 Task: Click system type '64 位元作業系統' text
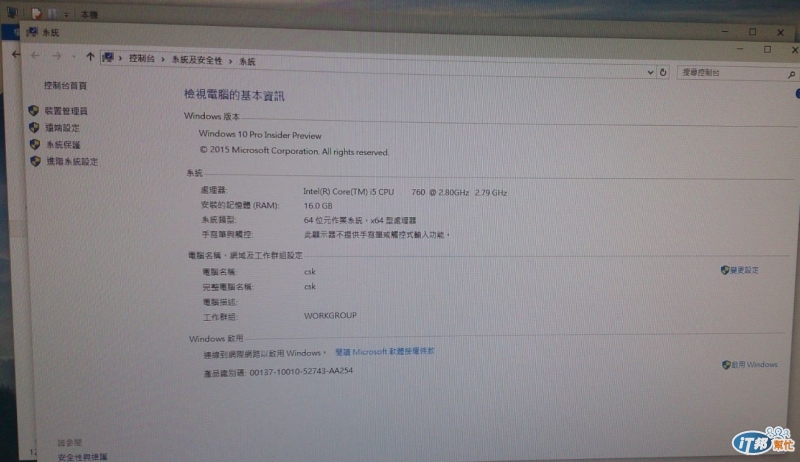(333, 221)
